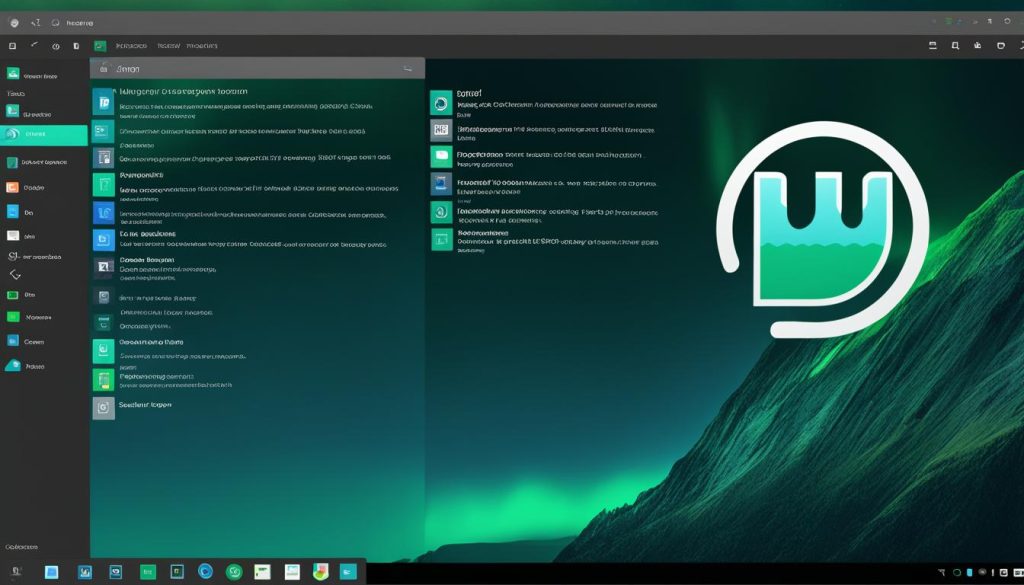The image size is (1024, 585).
Task: Click the green square icon in the dark toolbar
Action: tap(100, 46)
